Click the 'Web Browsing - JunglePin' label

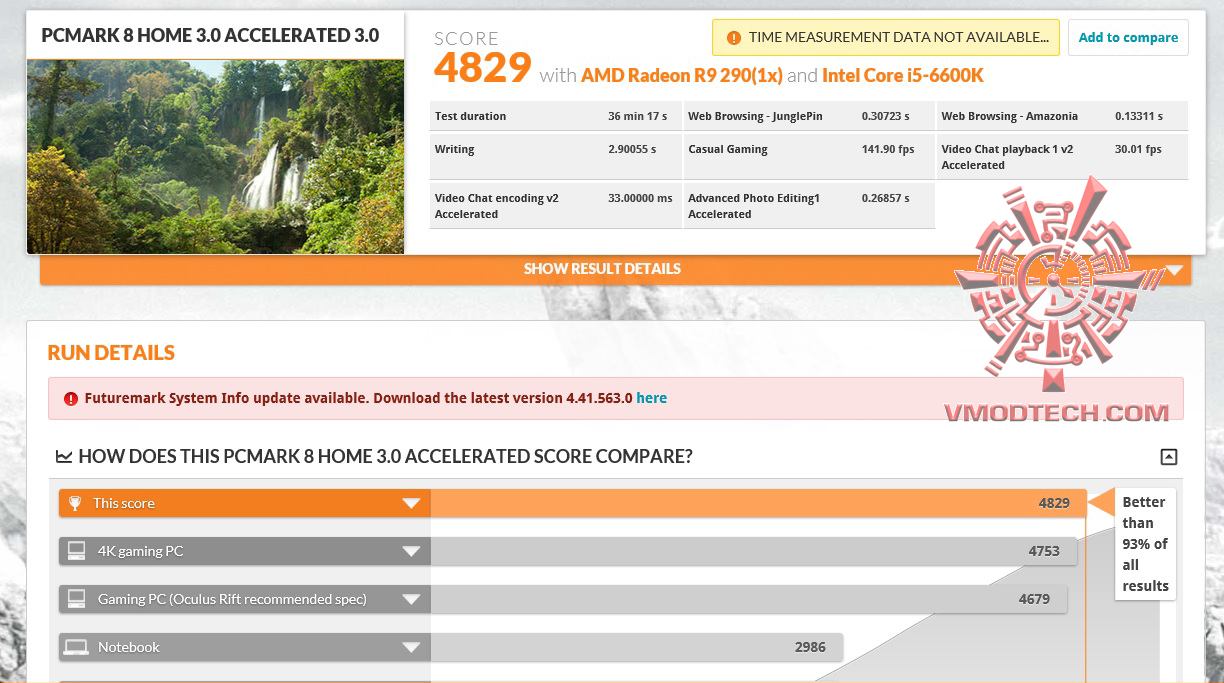pos(755,116)
